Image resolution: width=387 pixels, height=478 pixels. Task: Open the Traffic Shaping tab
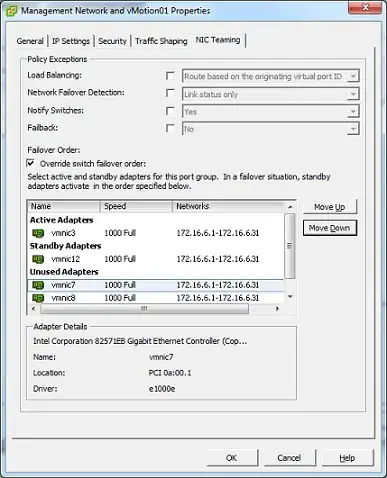pyautogui.click(x=161, y=41)
